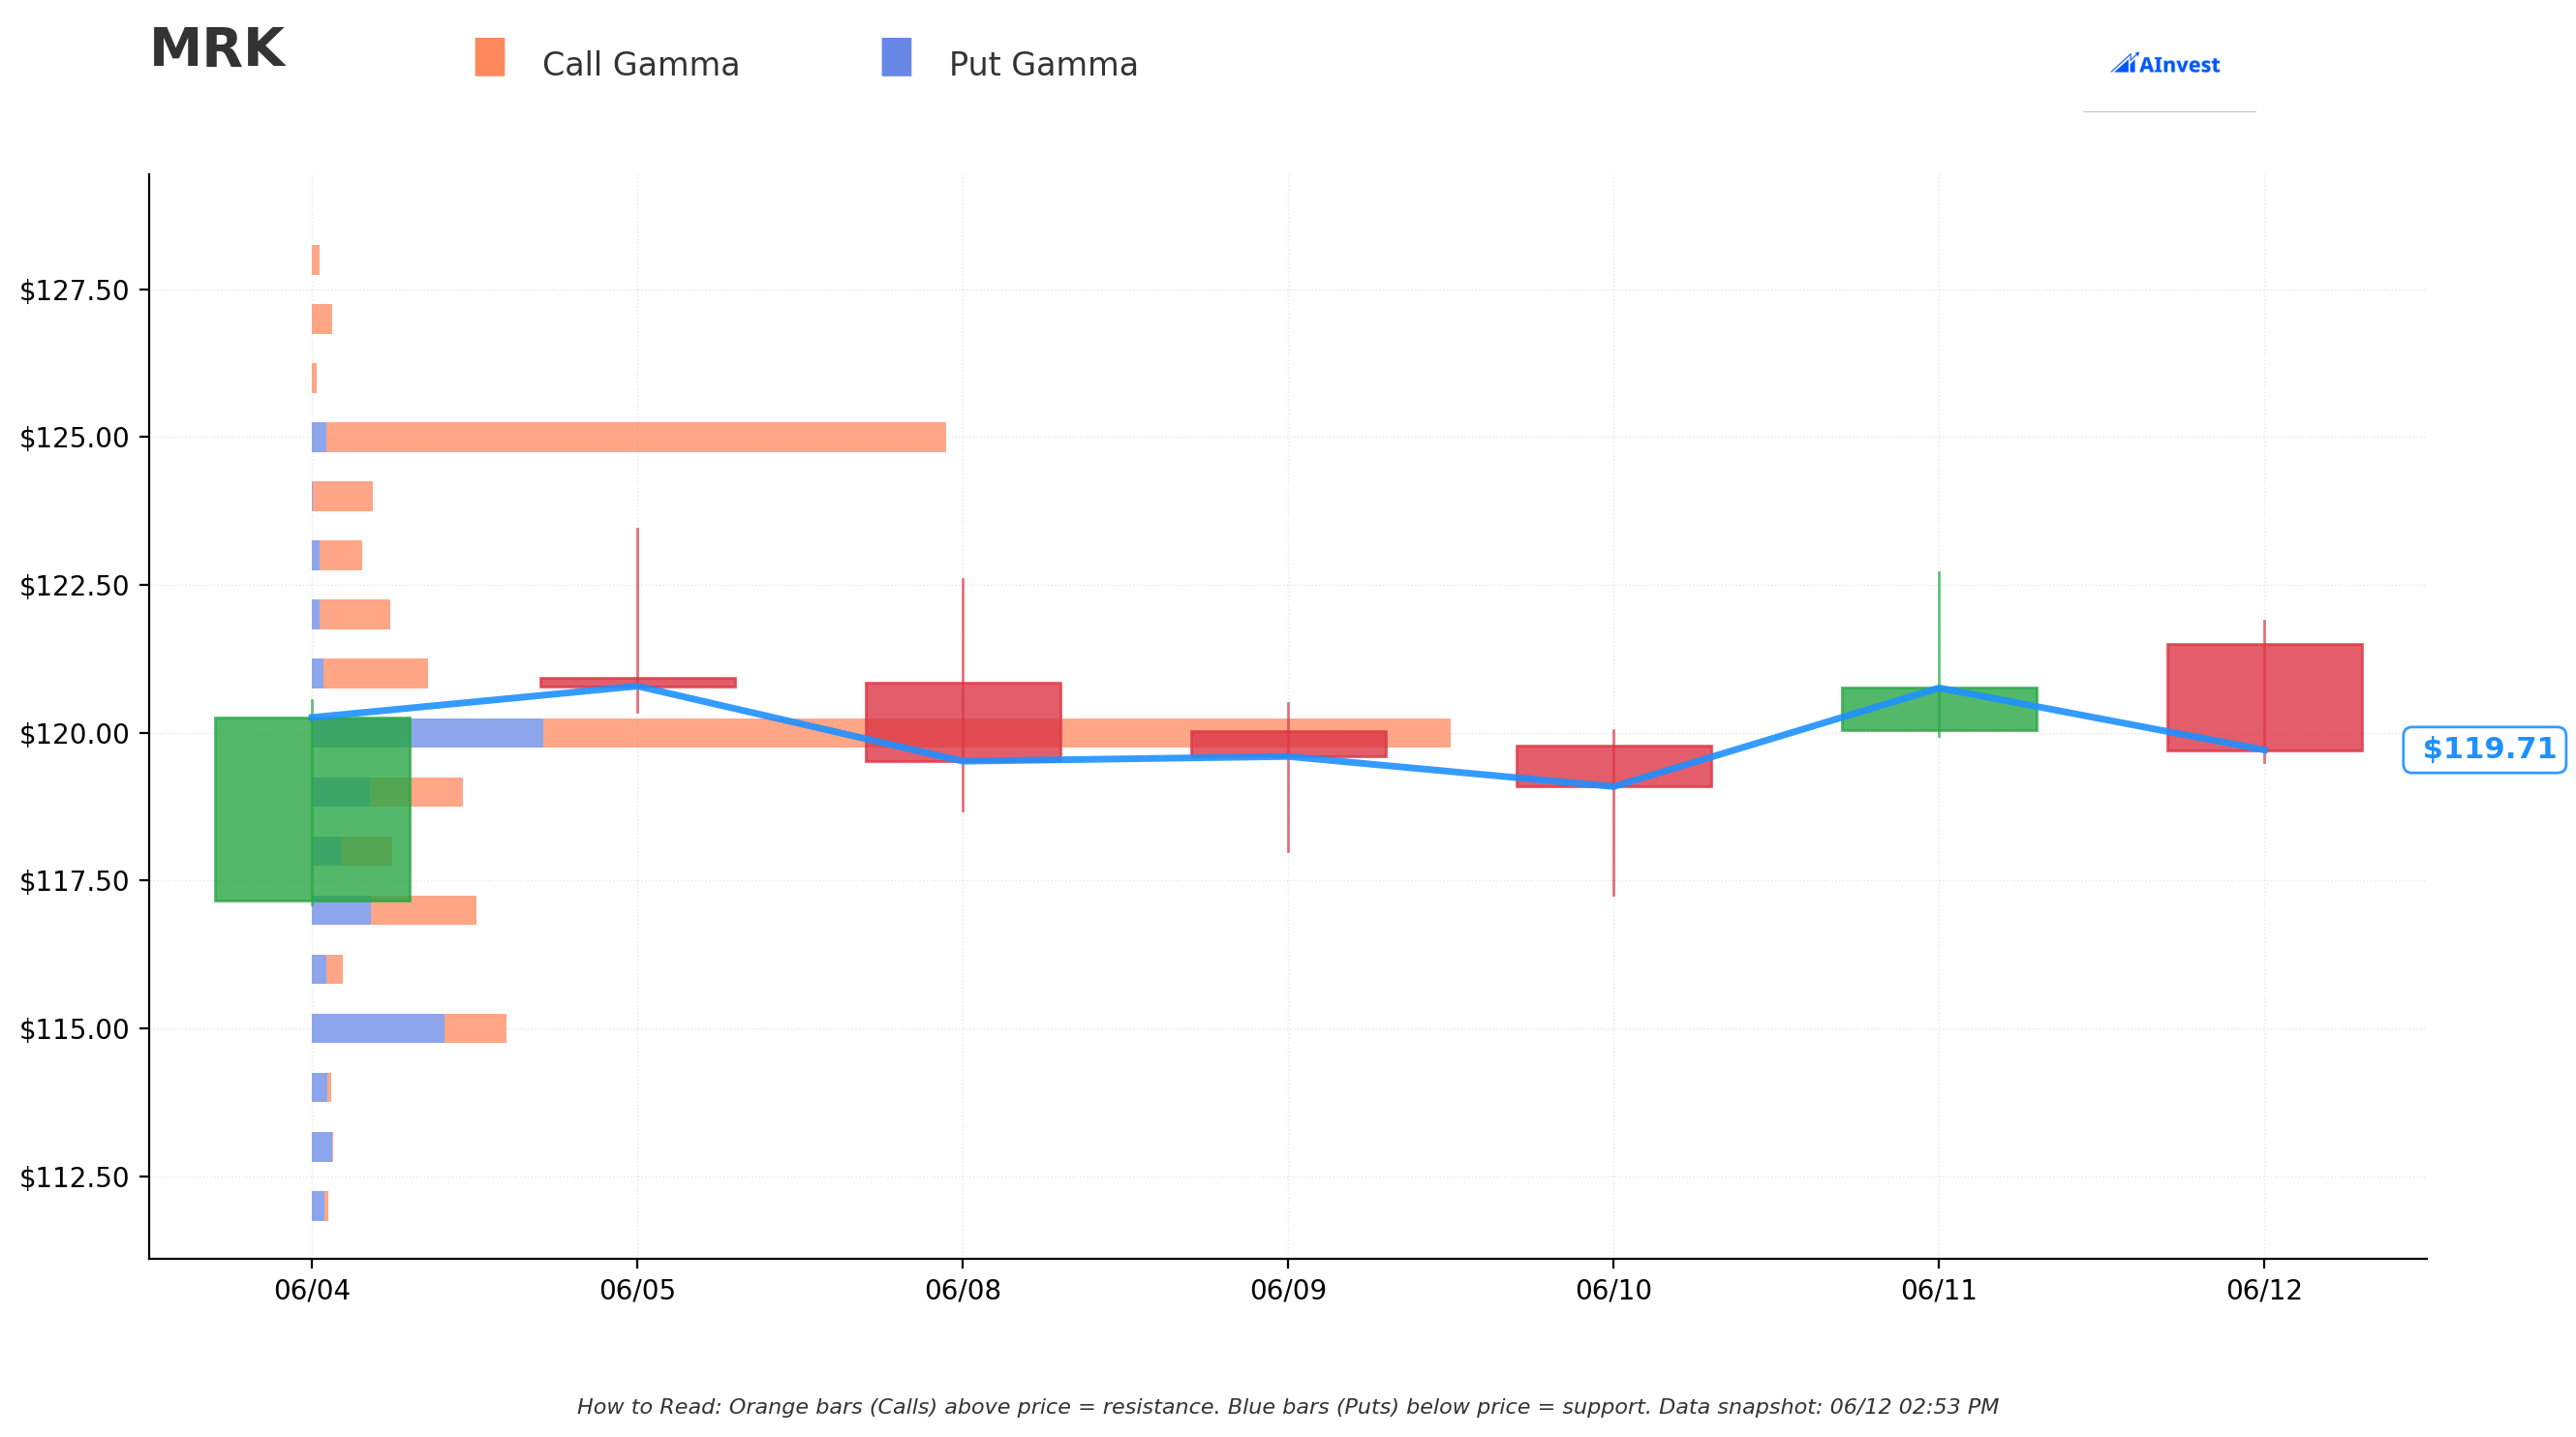This screenshot has height=1437, width=2576.
Task: Click the blue Put Gamma legend swatch
Action: (x=896, y=57)
